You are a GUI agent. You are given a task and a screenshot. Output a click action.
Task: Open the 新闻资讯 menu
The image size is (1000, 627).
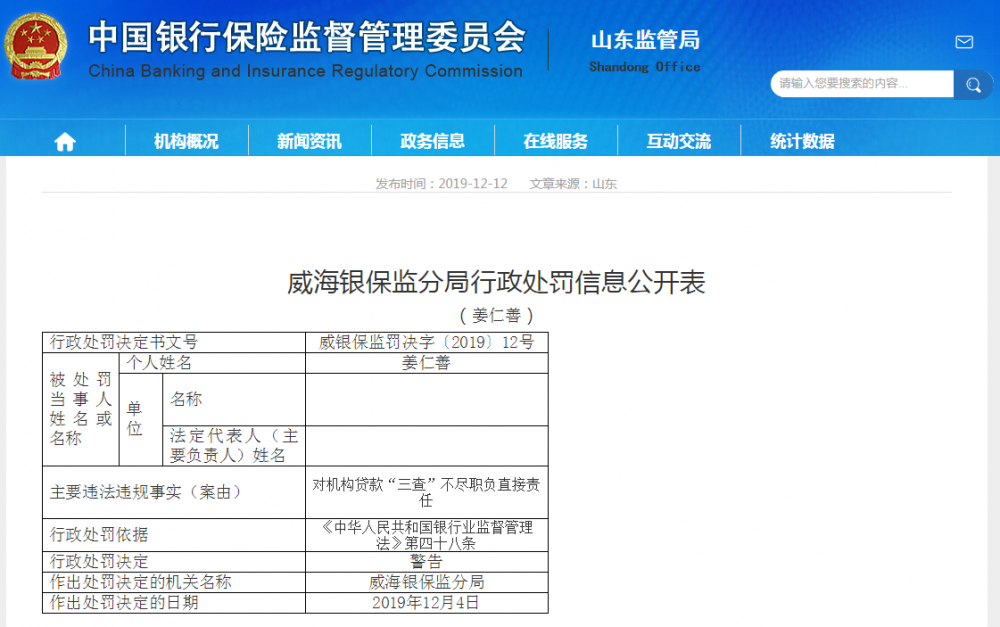[309, 140]
